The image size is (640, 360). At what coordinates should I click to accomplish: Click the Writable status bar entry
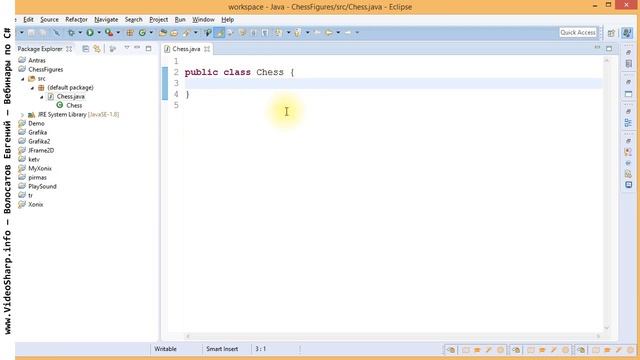(x=165, y=349)
